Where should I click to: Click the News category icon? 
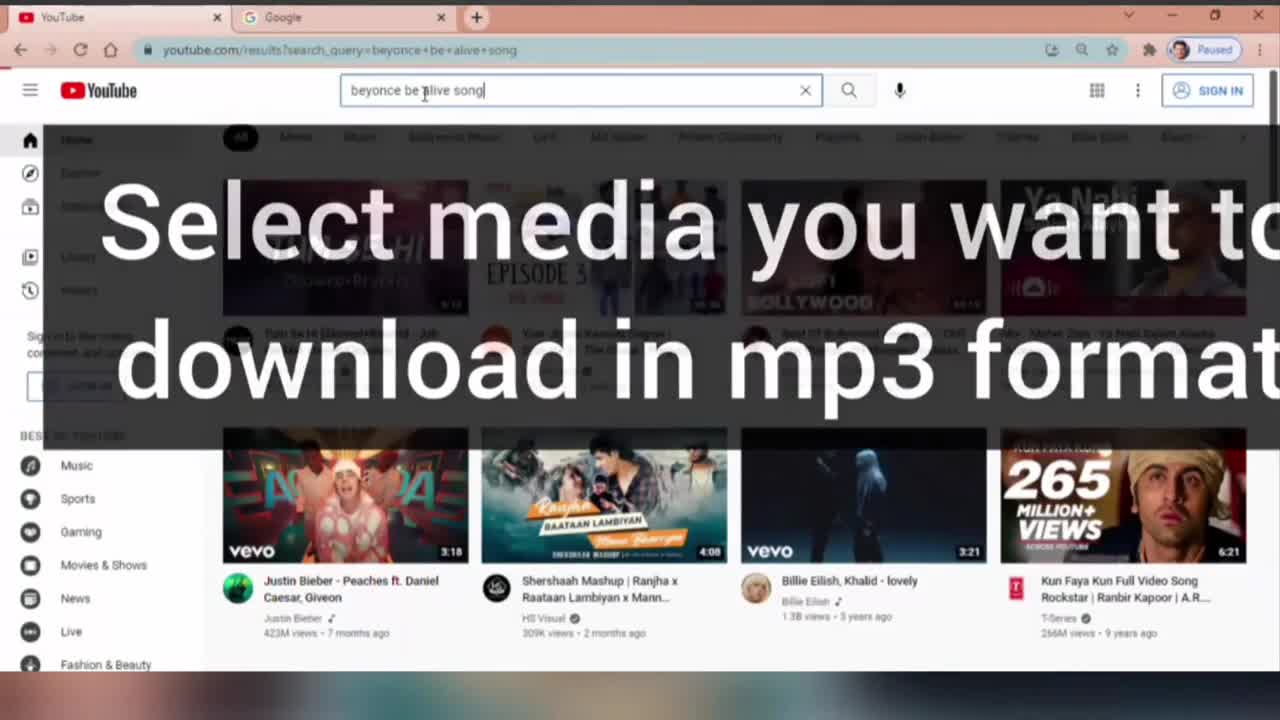click(x=31, y=598)
